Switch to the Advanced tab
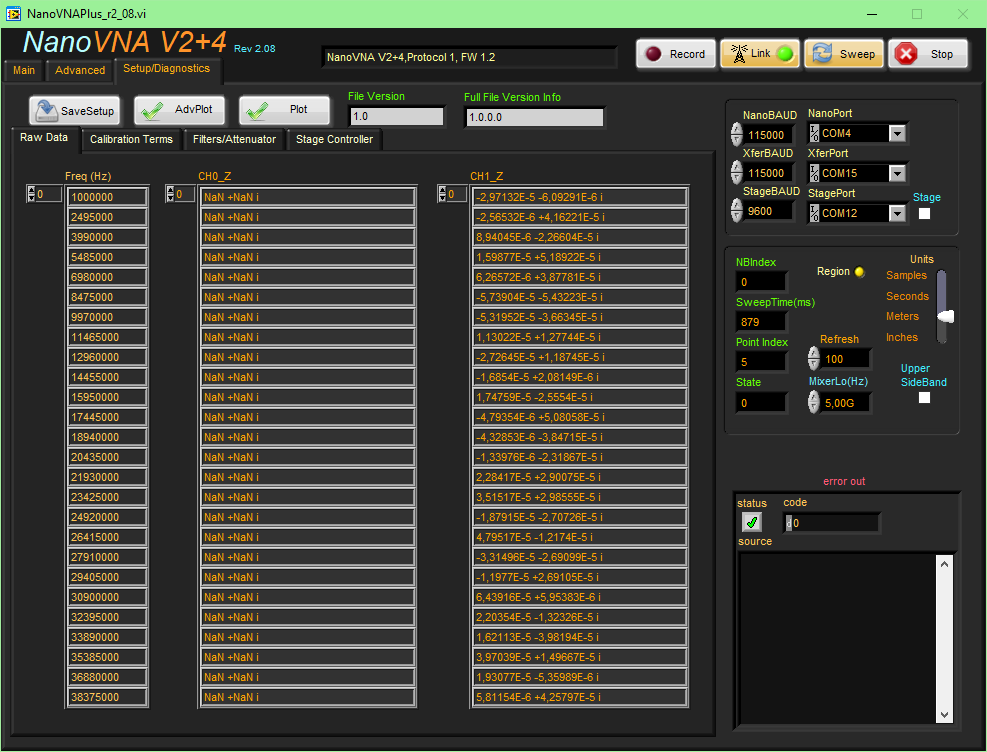The height and width of the screenshot is (752, 987). click(x=80, y=70)
